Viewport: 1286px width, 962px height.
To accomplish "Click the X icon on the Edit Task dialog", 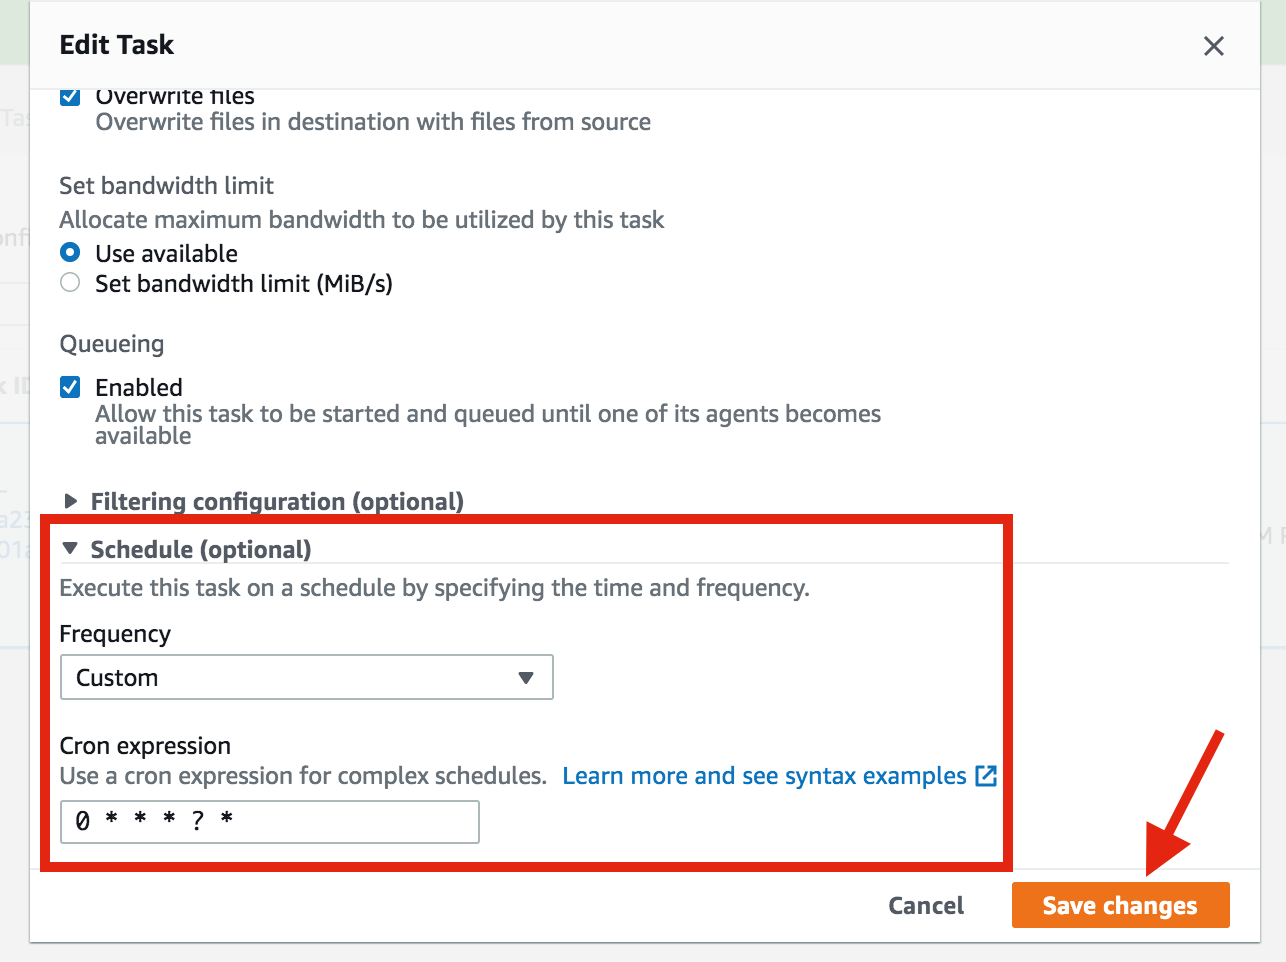I will tap(1213, 46).
